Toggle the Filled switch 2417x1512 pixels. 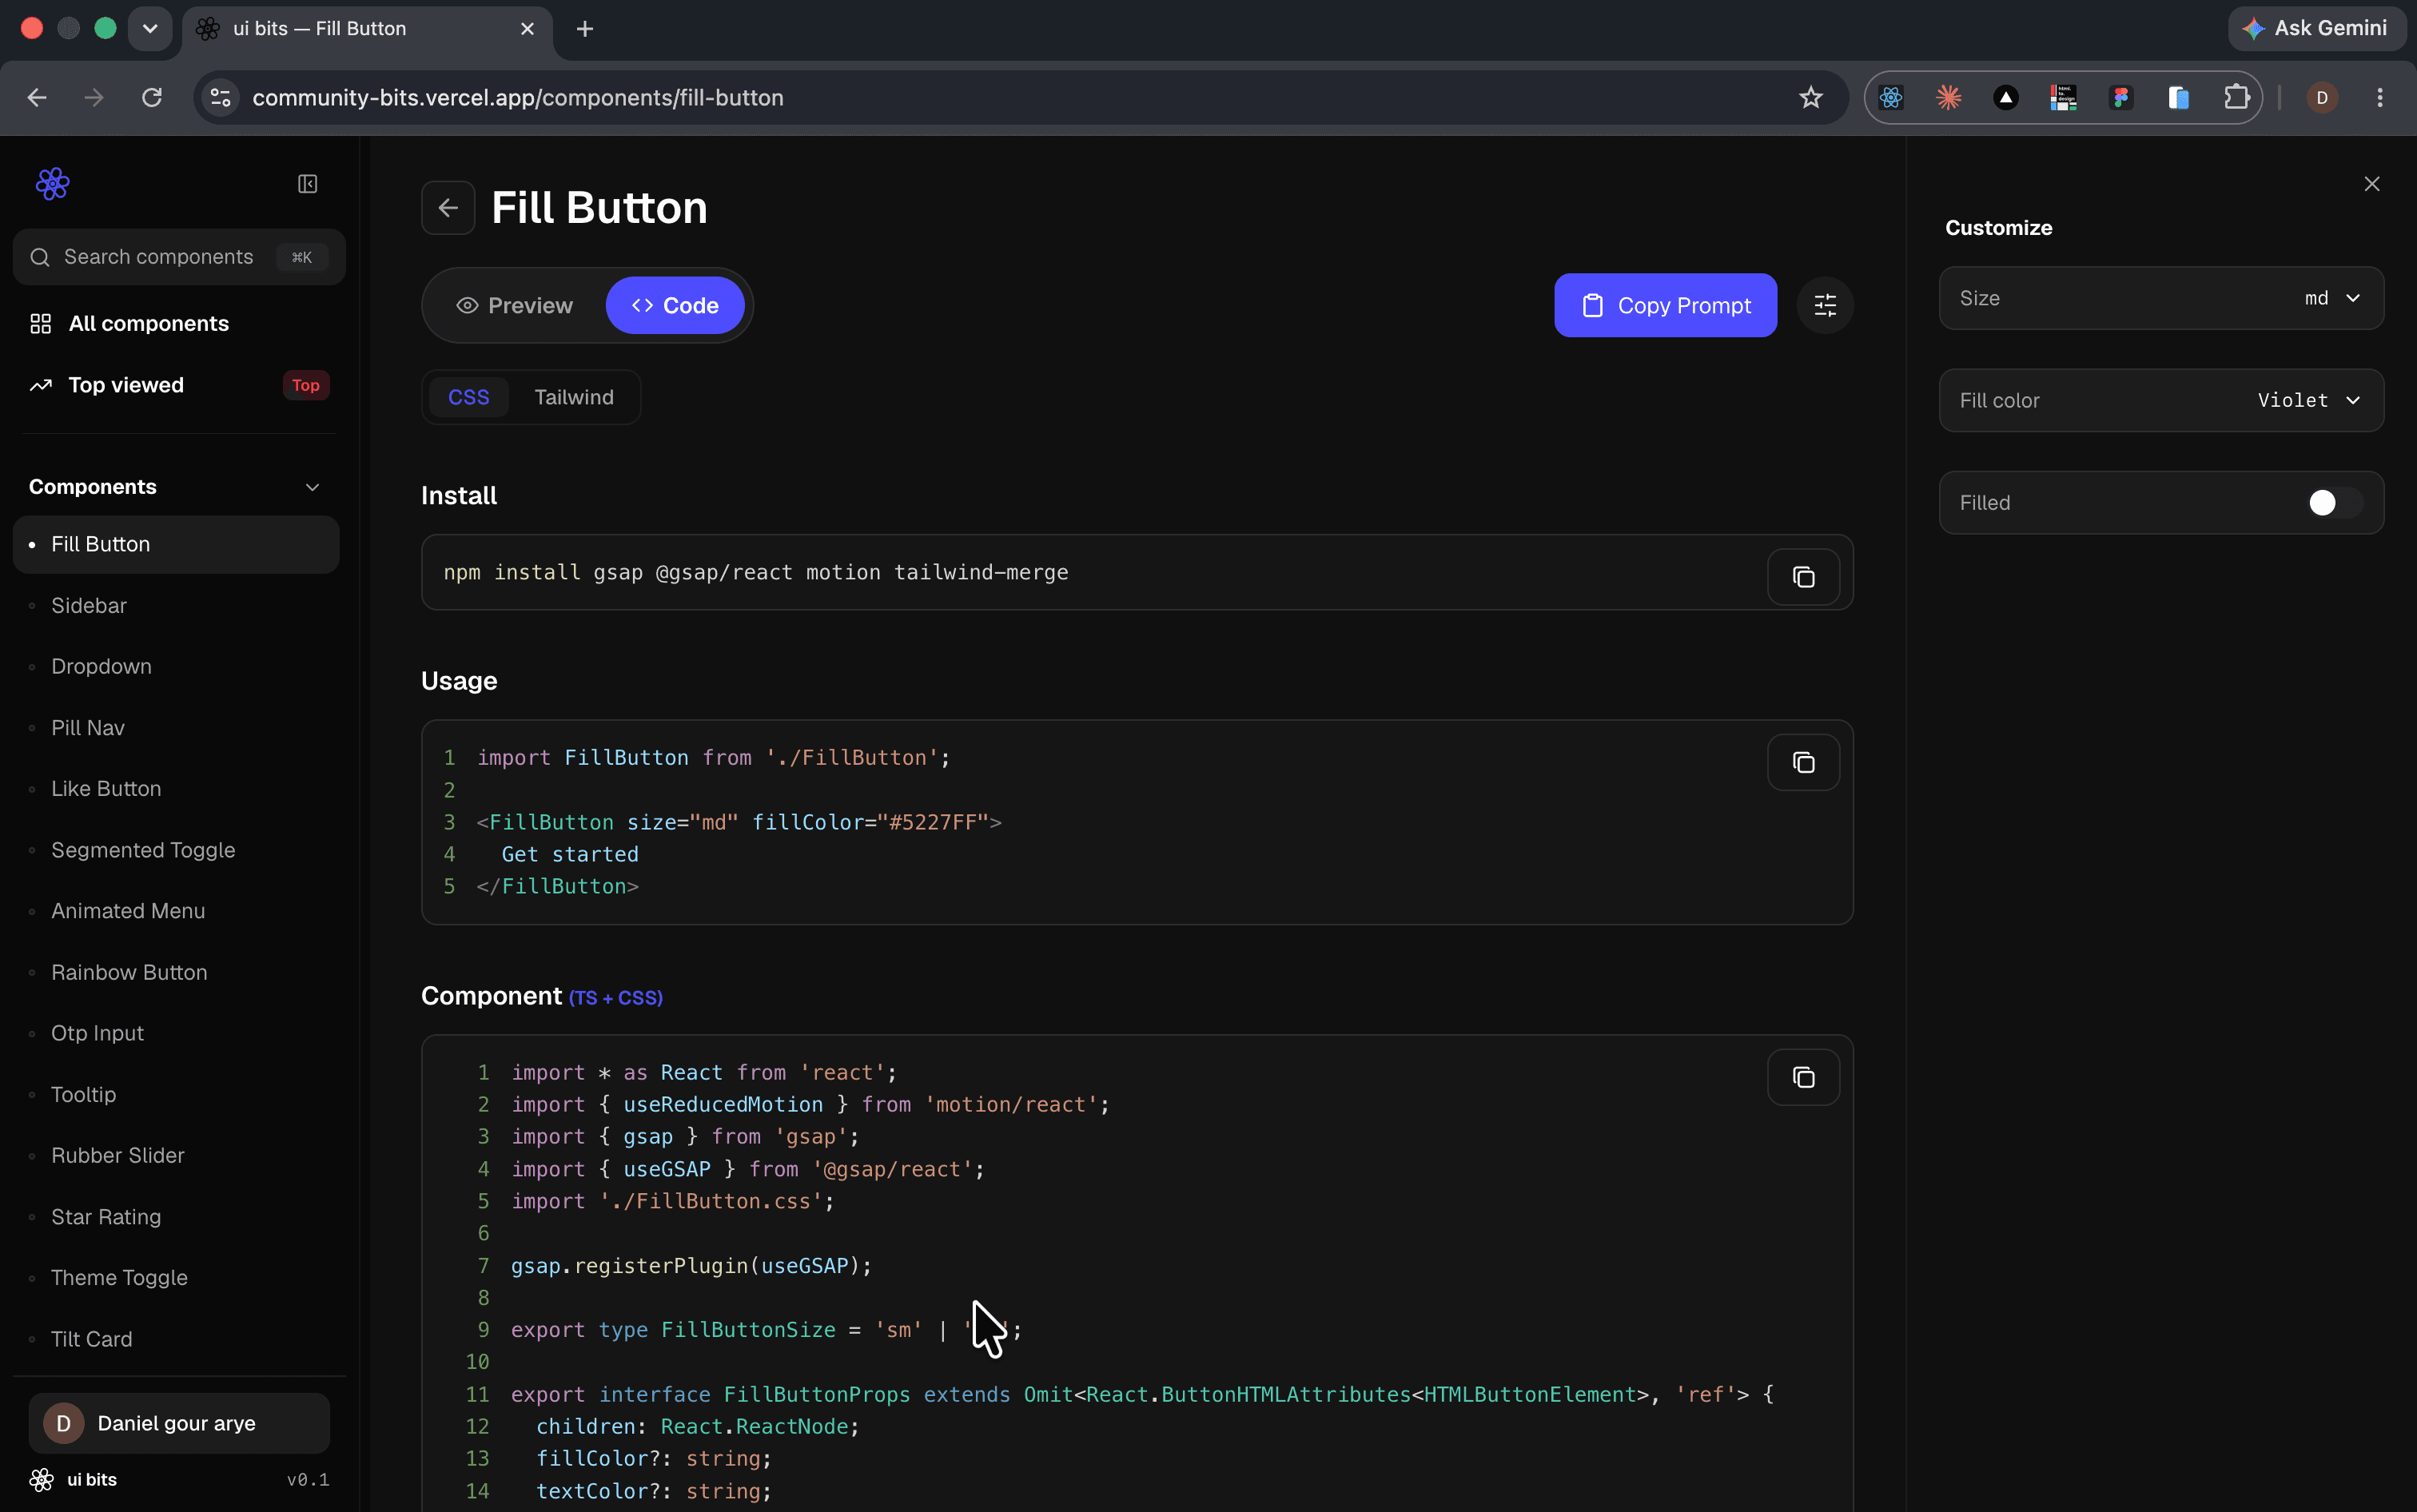[2335, 503]
